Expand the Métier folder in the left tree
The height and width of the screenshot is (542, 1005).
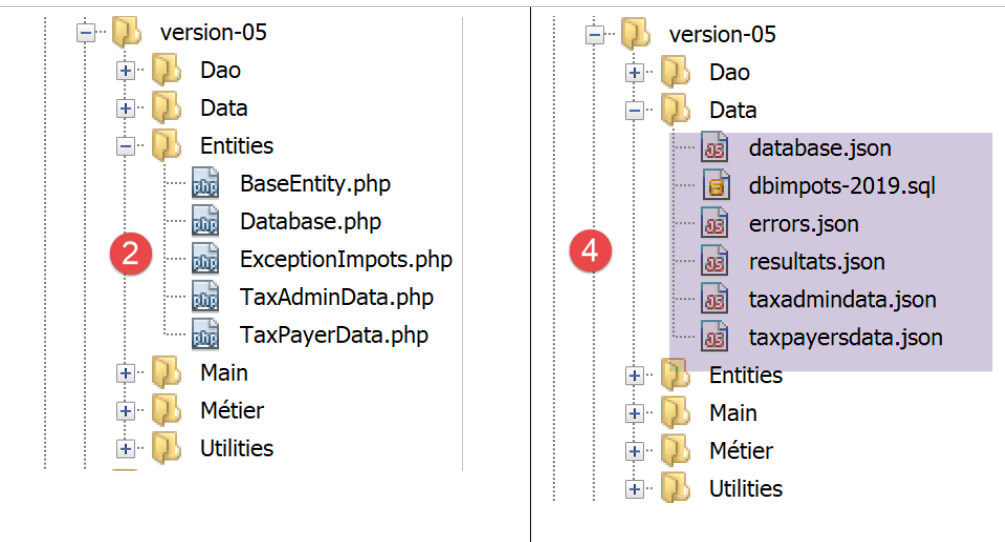coord(125,411)
